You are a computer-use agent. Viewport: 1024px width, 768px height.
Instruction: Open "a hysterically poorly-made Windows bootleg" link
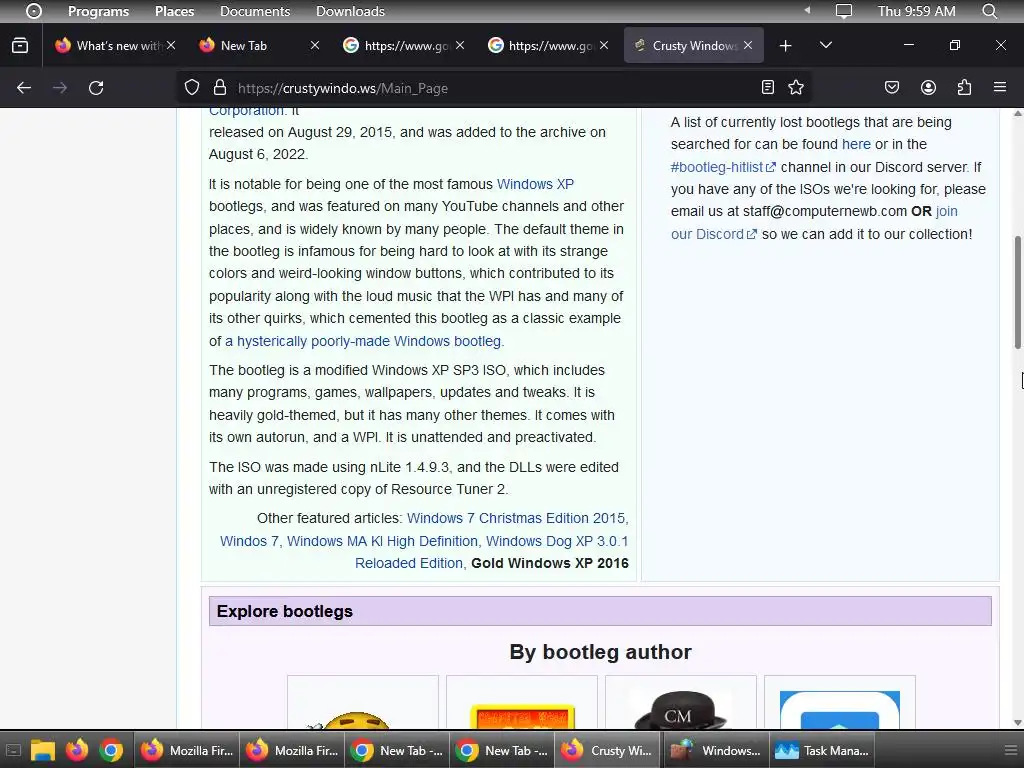click(x=364, y=341)
